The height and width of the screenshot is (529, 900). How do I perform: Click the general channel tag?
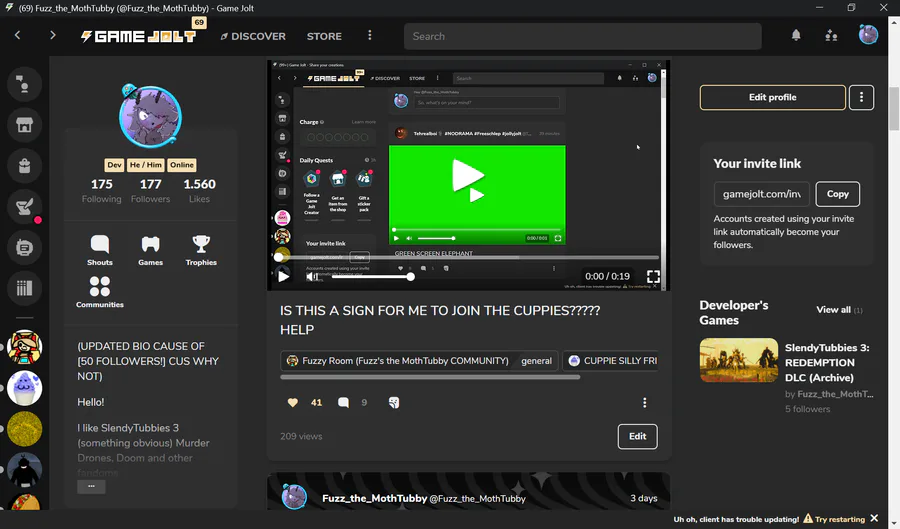pyautogui.click(x=537, y=361)
